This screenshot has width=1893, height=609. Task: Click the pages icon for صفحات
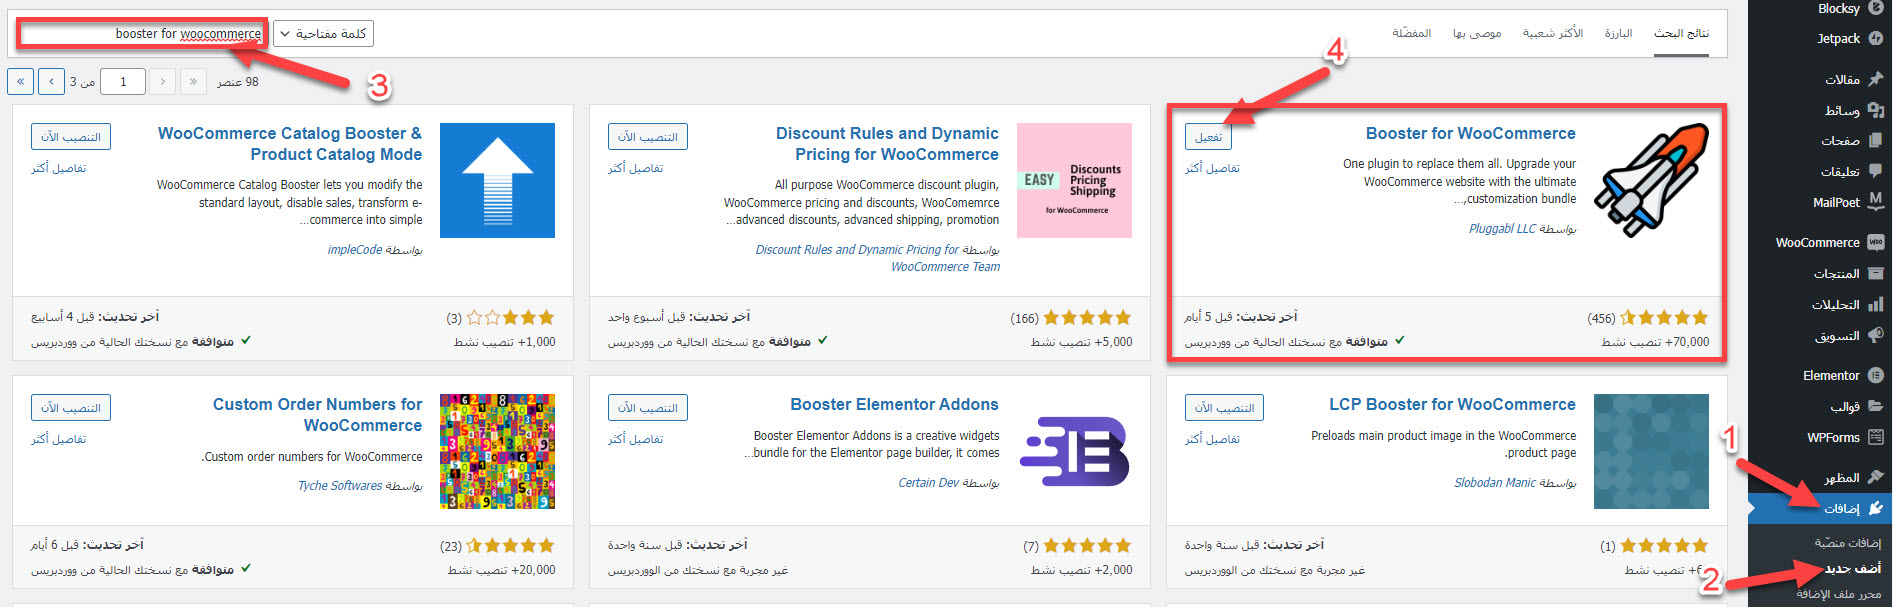pos(1875,140)
